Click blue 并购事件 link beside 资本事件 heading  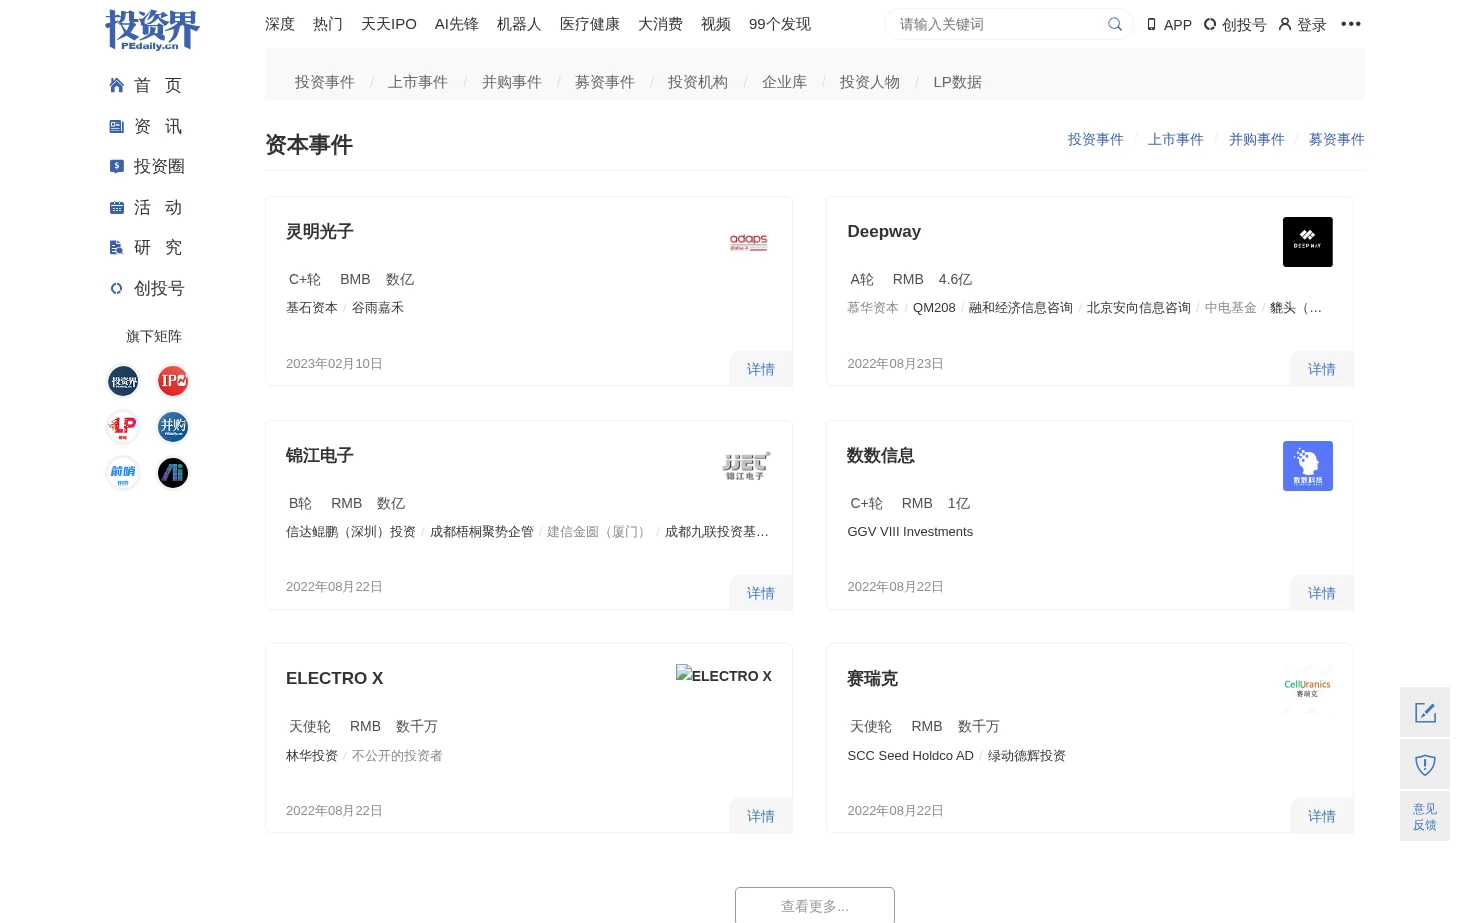click(1257, 139)
